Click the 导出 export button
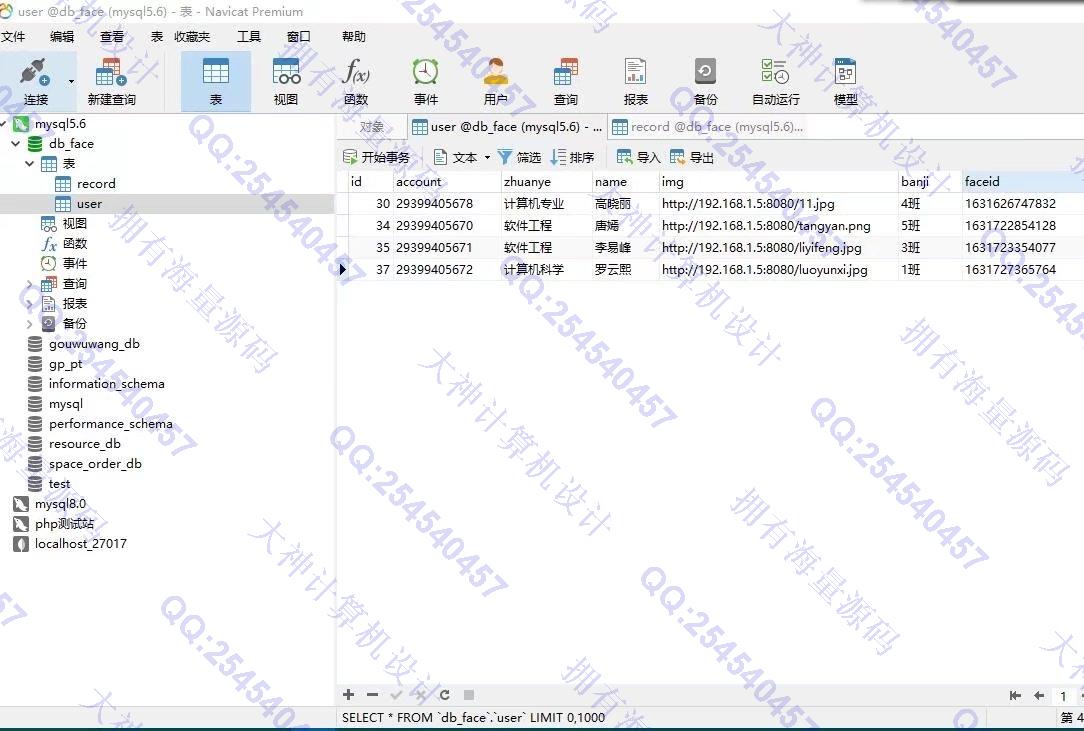Image resolution: width=1084 pixels, height=731 pixels. point(692,158)
